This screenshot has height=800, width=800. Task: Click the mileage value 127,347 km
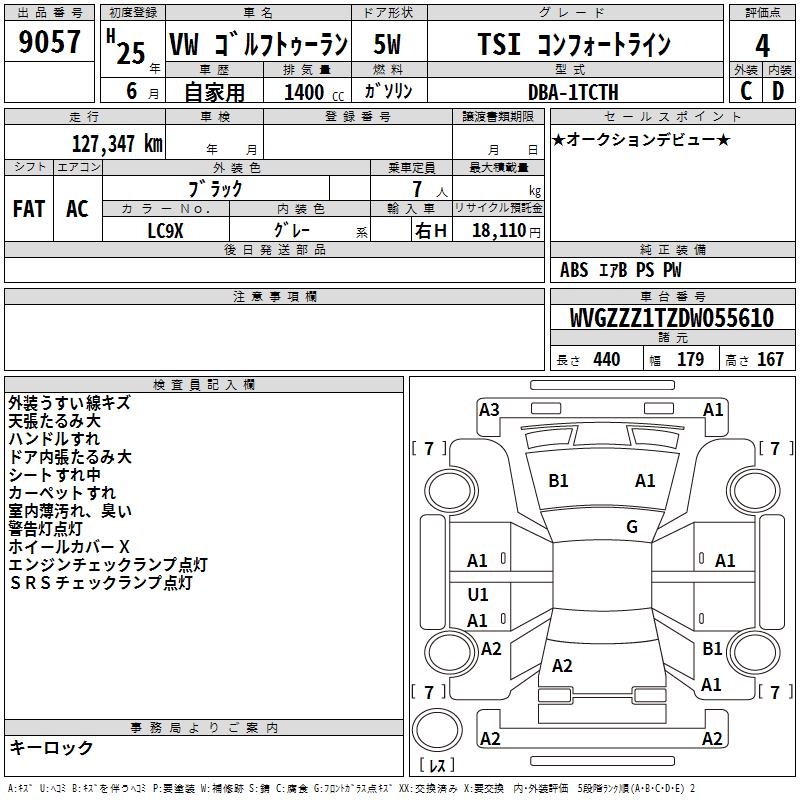pyautogui.click(x=116, y=143)
